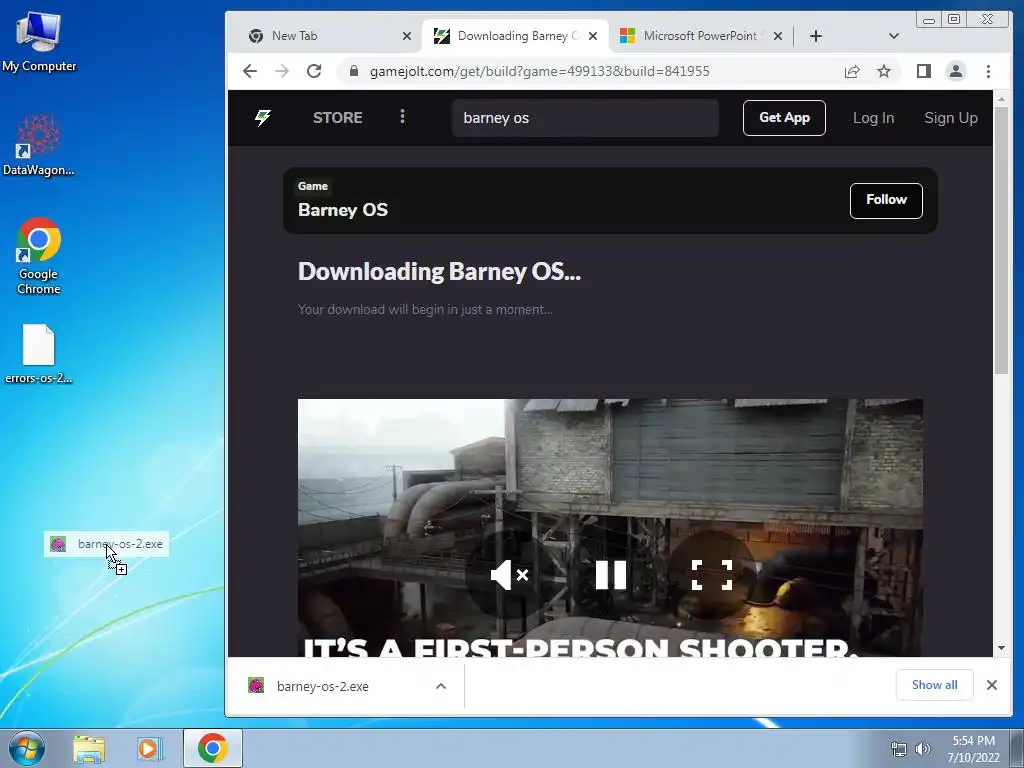Open Chrome profile avatar

955,71
